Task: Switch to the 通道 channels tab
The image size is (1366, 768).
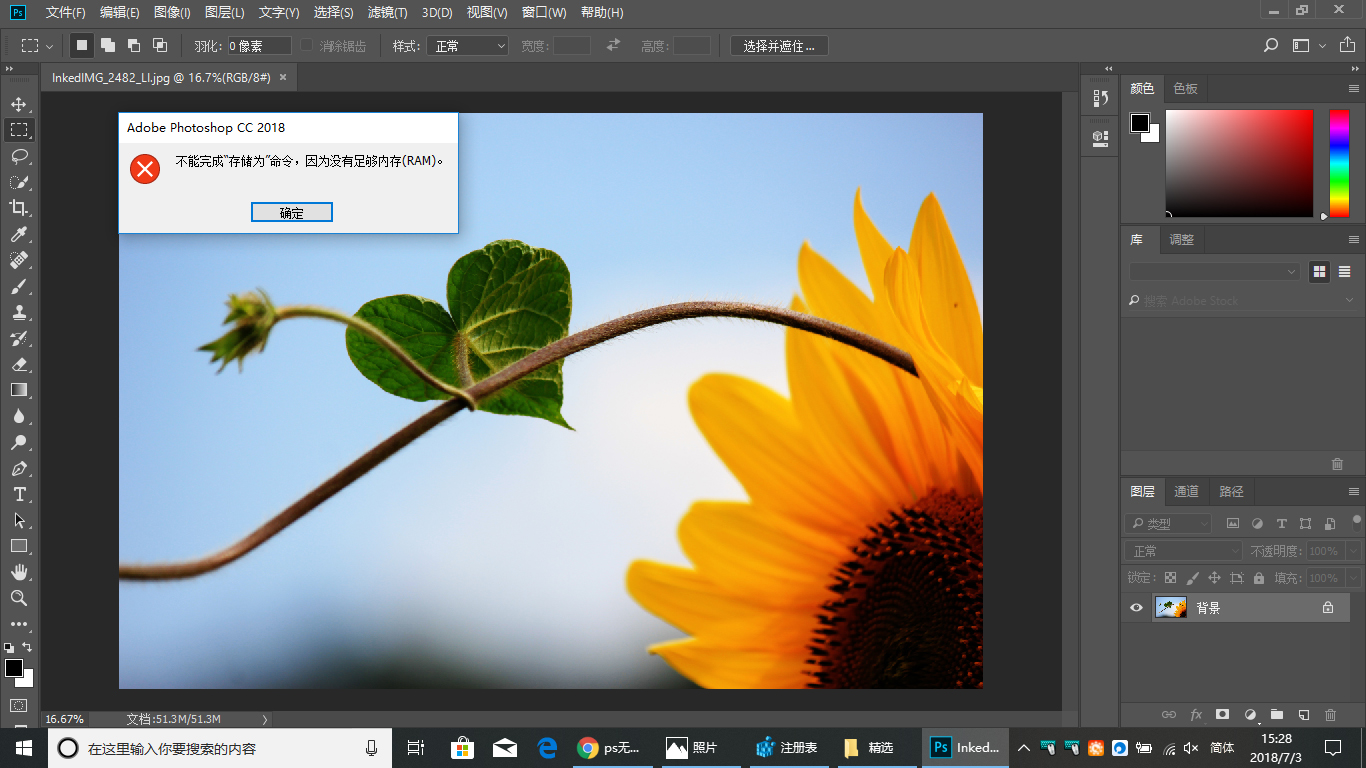Action: click(x=1187, y=491)
